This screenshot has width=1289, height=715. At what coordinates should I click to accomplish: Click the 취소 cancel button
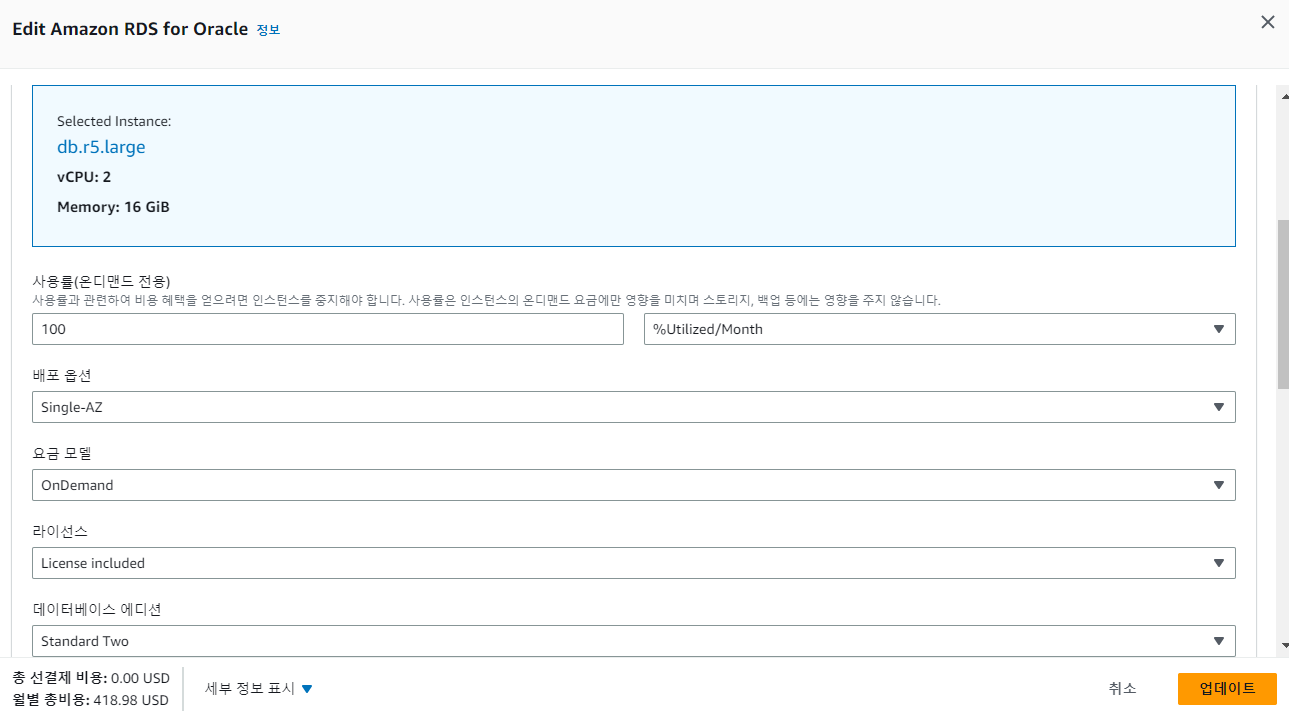1122,688
